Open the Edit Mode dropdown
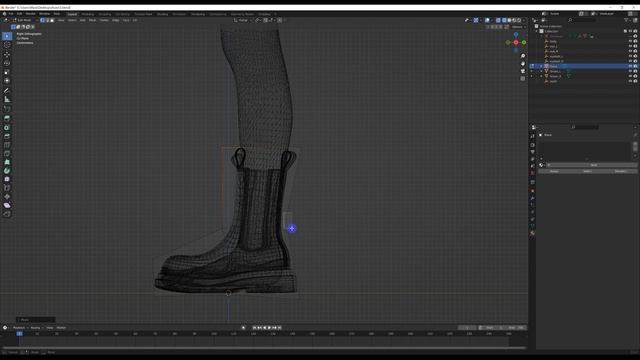The image size is (640, 360). click(24, 20)
